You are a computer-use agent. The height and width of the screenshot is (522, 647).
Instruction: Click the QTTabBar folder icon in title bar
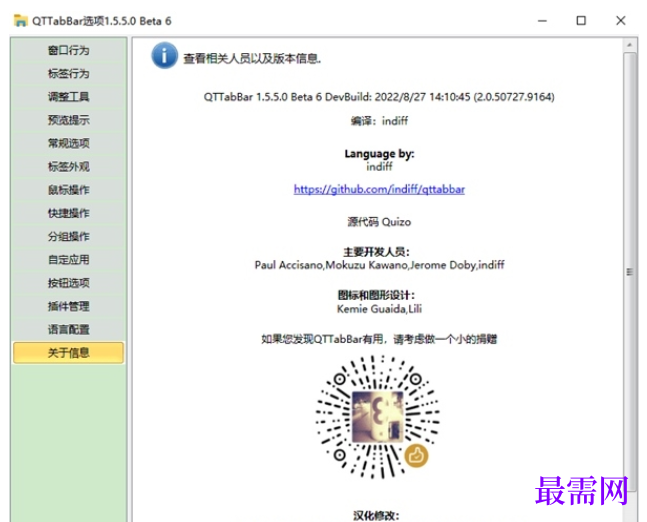click(21, 21)
